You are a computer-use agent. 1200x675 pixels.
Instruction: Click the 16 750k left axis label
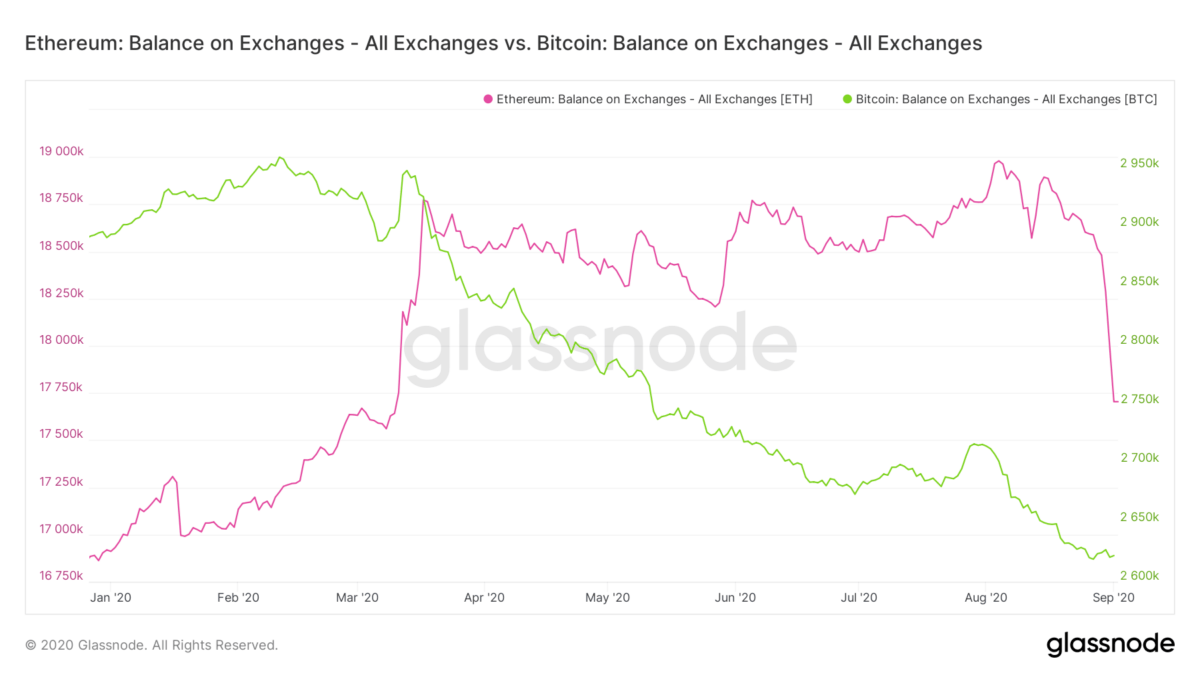[x=61, y=576]
